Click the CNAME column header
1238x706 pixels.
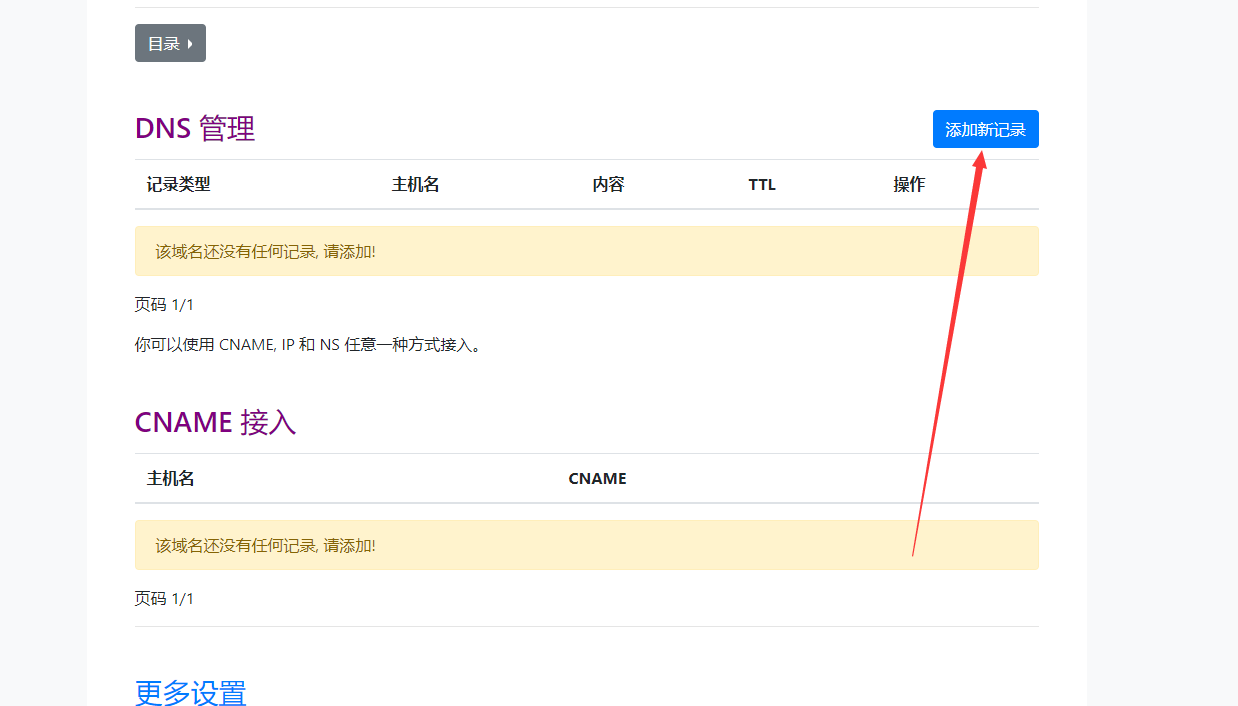tap(597, 478)
